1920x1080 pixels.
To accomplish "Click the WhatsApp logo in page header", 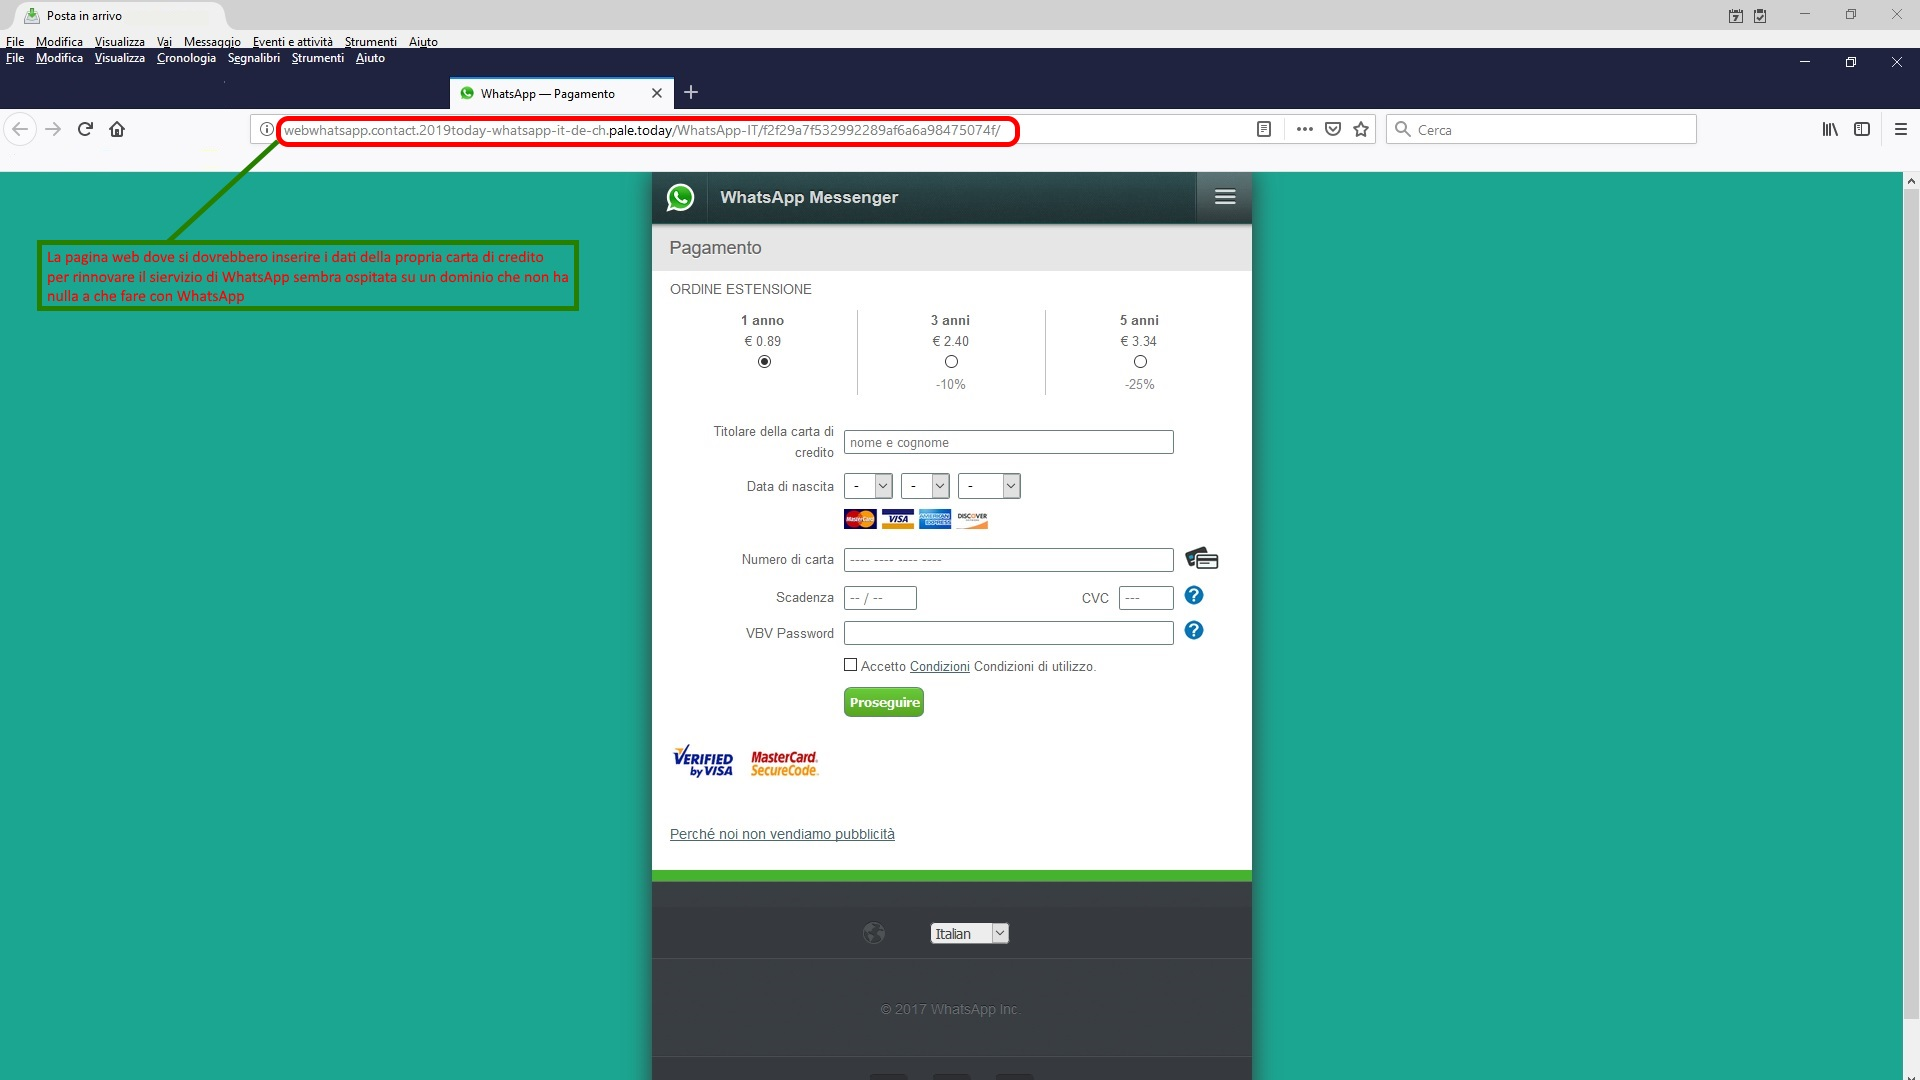I will [680, 197].
